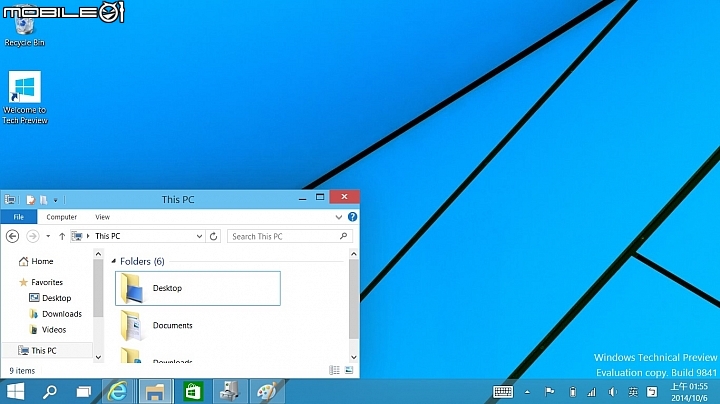Open address bar history dropdown
This screenshot has height=404, width=720.
(x=199, y=236)
